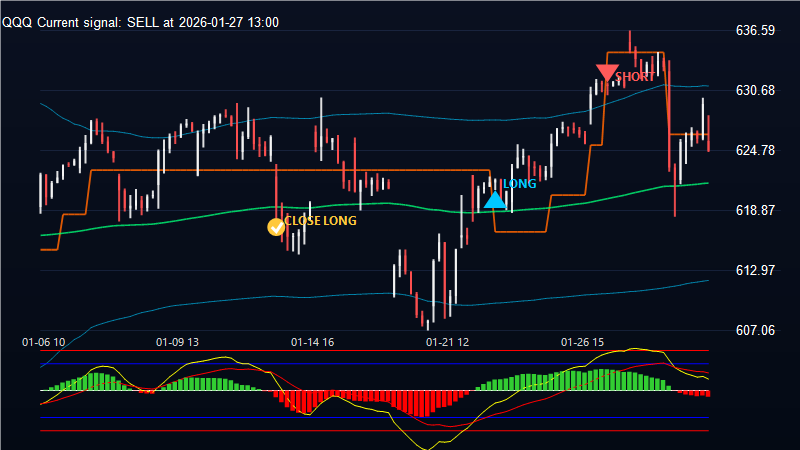Select the 01-21 12 date axis label
The width and height of the screenshot is (800, 450).
[447, 342]
